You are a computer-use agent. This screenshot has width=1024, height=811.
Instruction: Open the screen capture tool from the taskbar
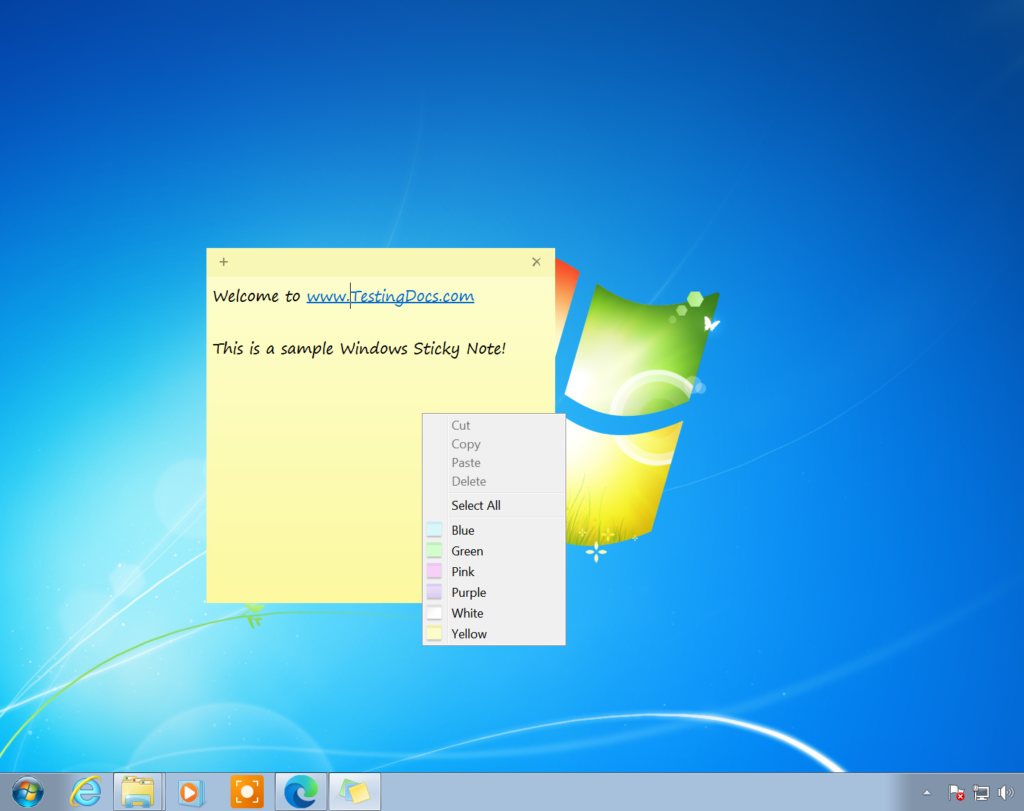pyautogui.click(x=246, y=790)
